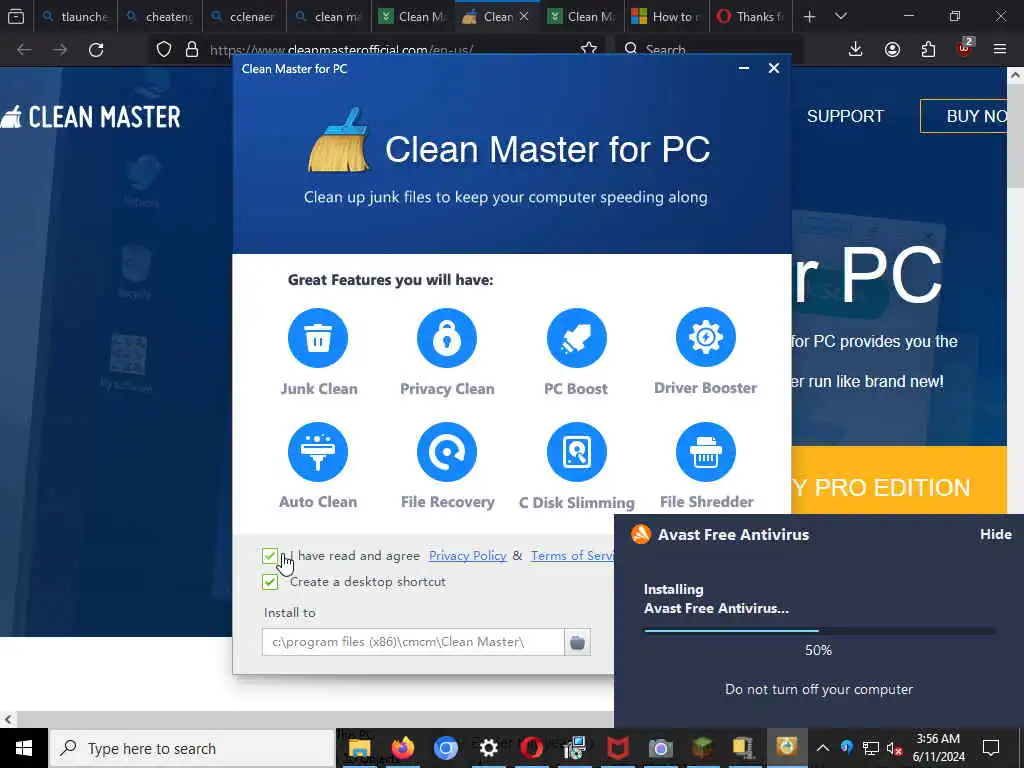The image size is (1024, 768).
Task: Minimize the Clean Master installer window
Action: point(743,68)
